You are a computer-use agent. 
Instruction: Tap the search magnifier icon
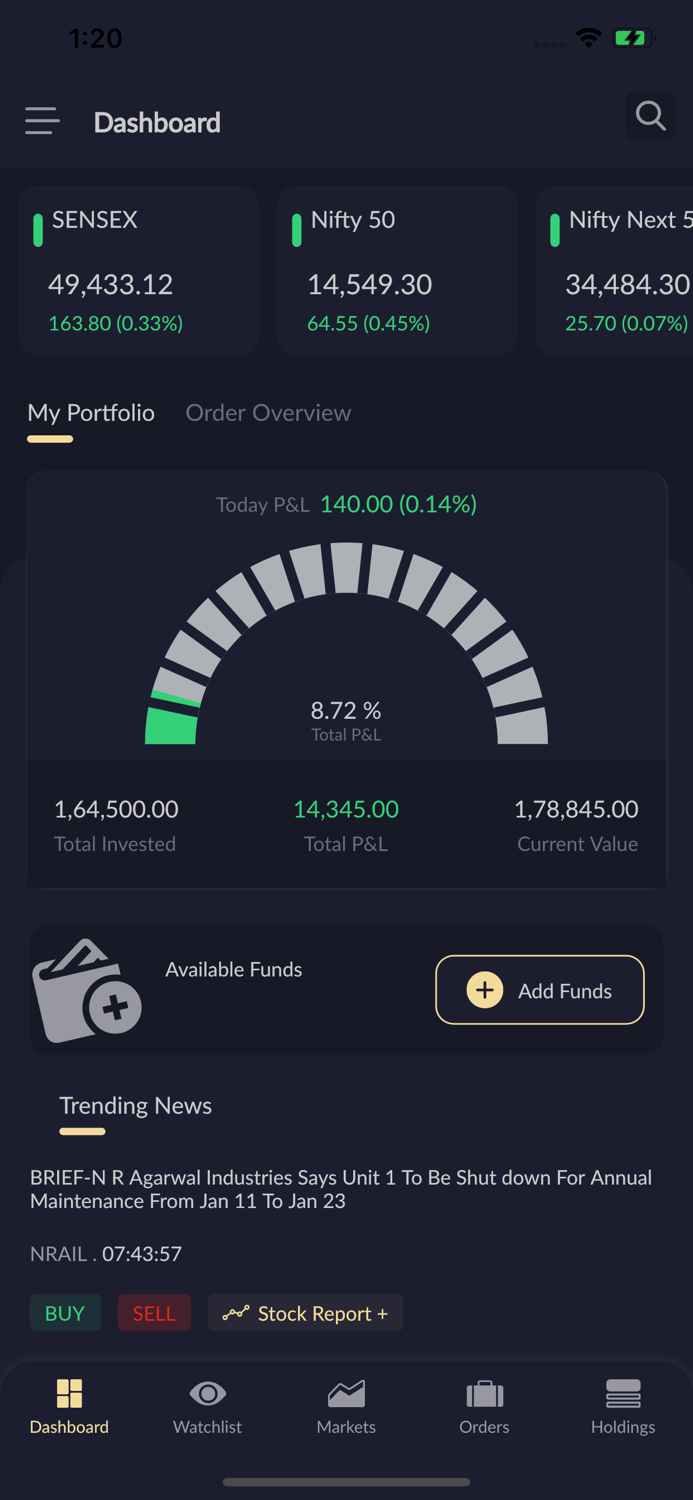pyautogui.click(x=650, y=116)
